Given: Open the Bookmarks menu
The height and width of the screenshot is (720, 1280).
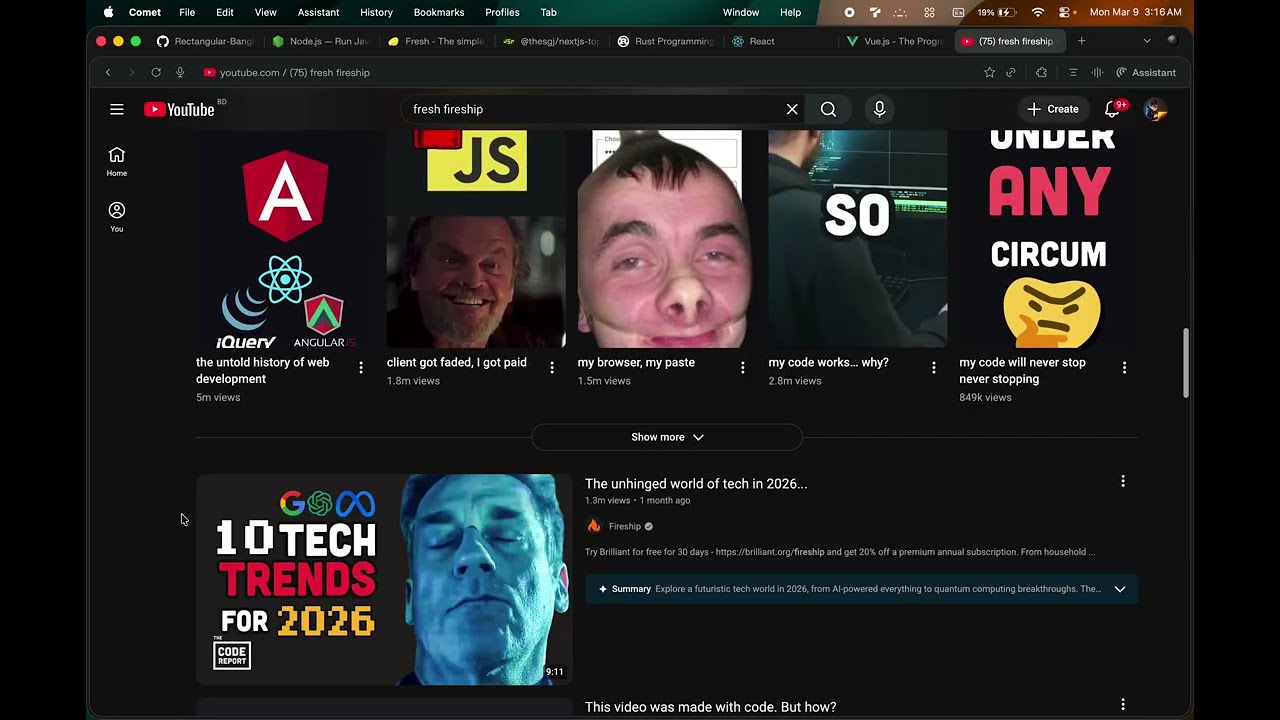Looking at the screenshot, I should (x=439, y=12).
